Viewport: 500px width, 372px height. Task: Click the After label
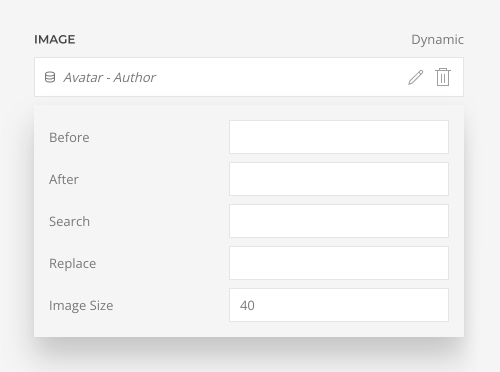tap(64, 179)
